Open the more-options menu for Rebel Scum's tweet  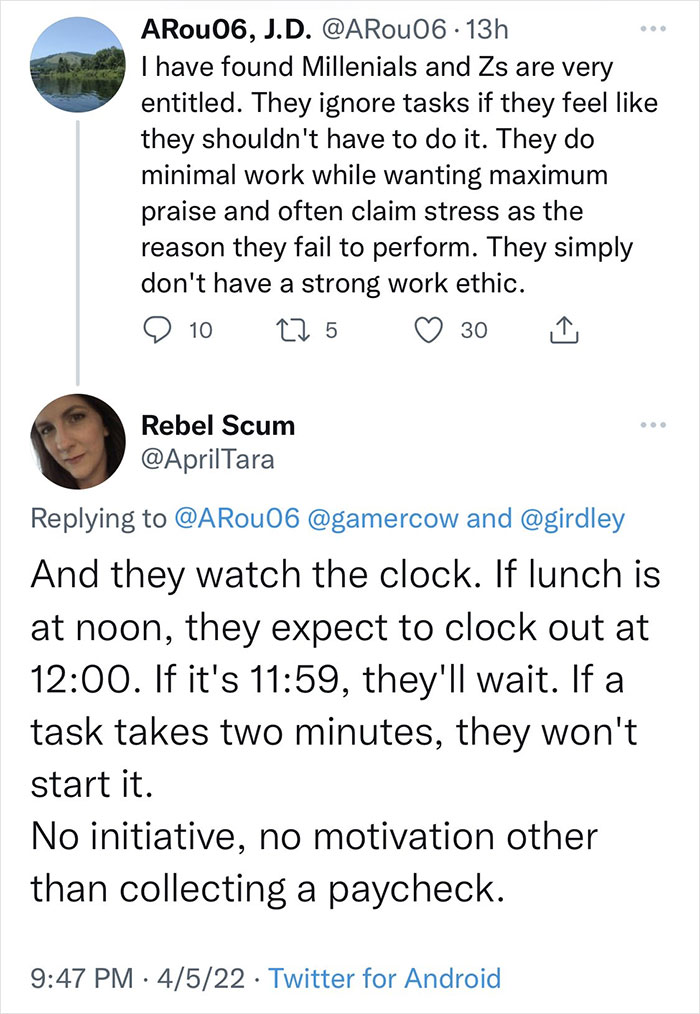(x=652, y=423)
